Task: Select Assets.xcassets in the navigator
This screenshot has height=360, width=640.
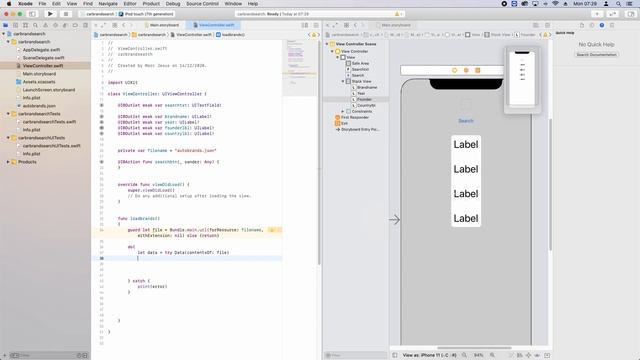Action: [x=38, y=82]
